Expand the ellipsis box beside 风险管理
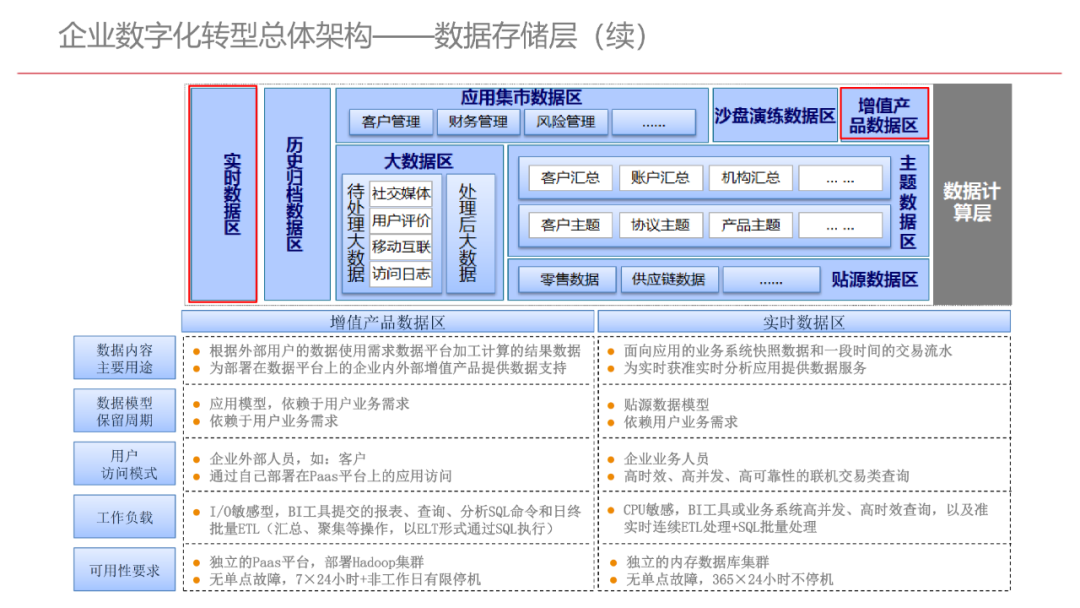The height and width of the screenshot is (608, 1080). (x=654, y=122)
